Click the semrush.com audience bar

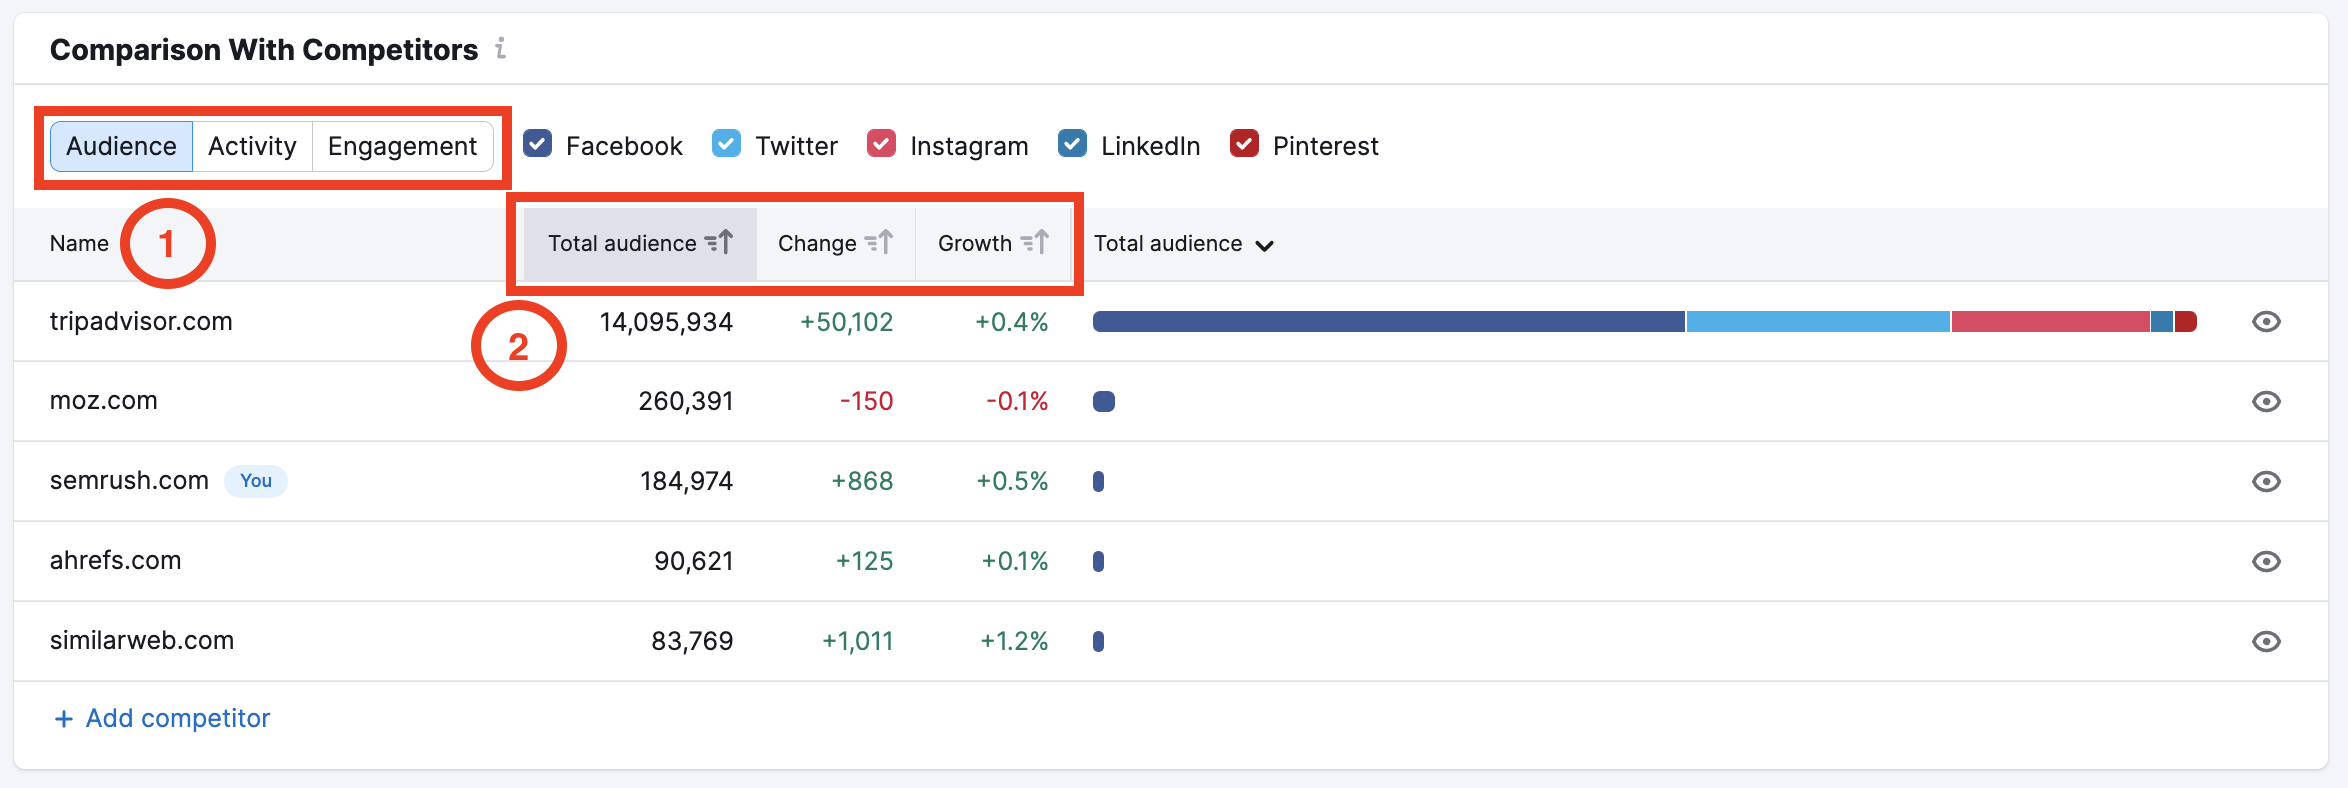[x=1099, y=481]
